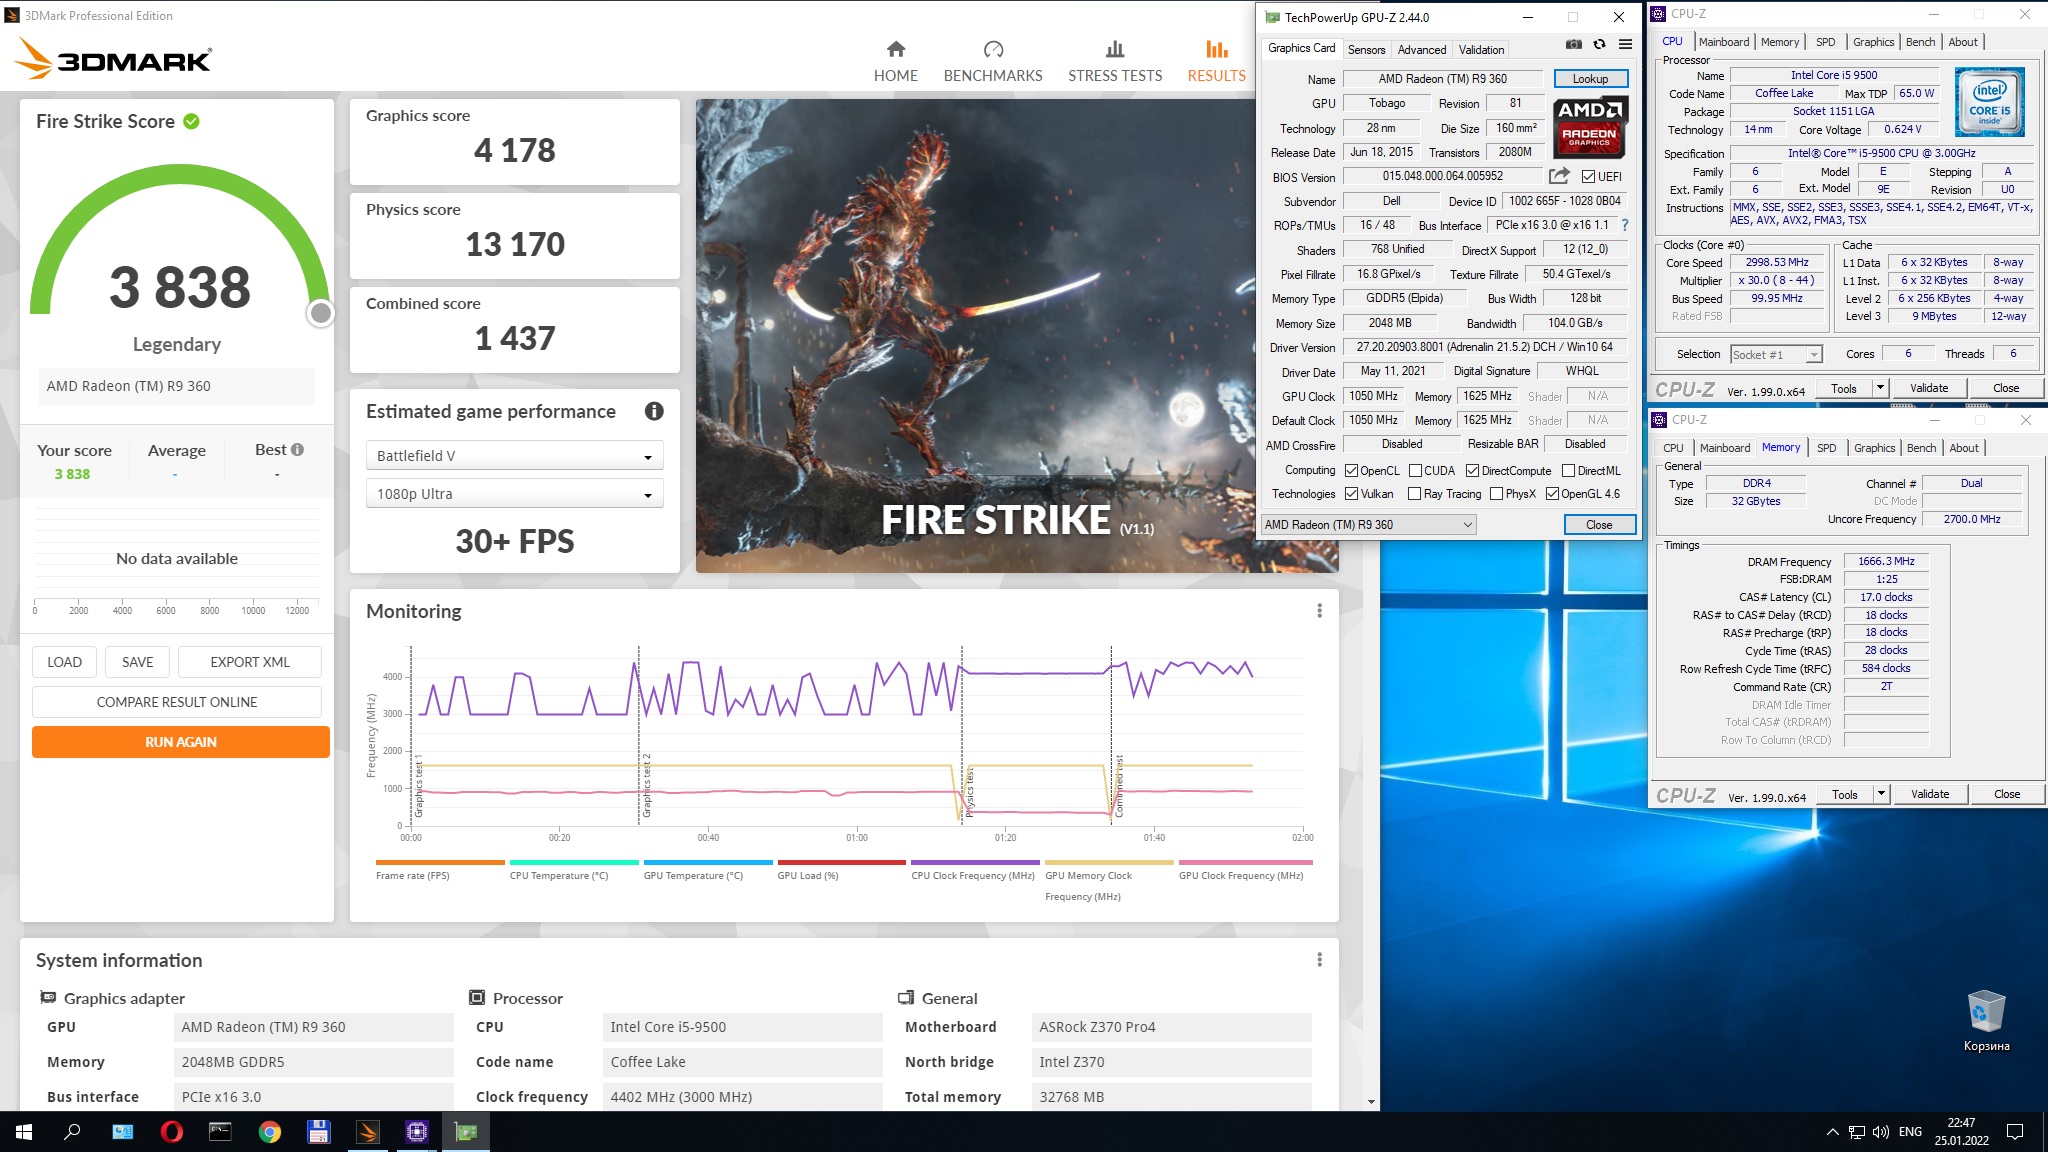Switch to the Sensors tab in GPU-Z
Viewport: 2048px width, 1152px height.
click(x=1366, y=50)
